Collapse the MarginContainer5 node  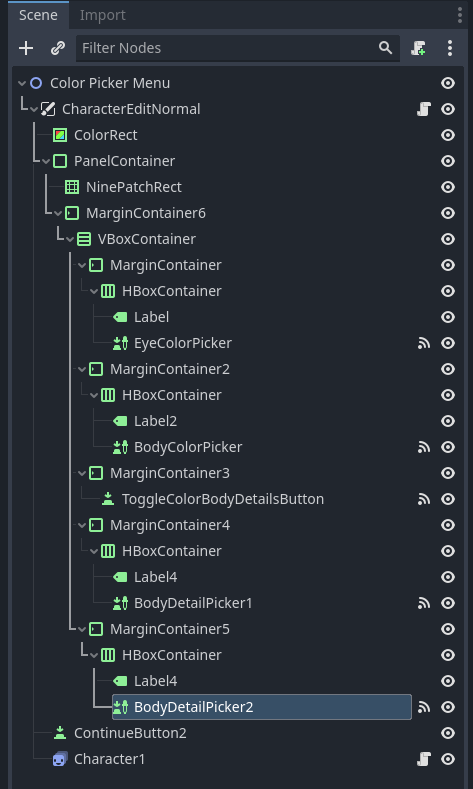click(x=83, y=629)
